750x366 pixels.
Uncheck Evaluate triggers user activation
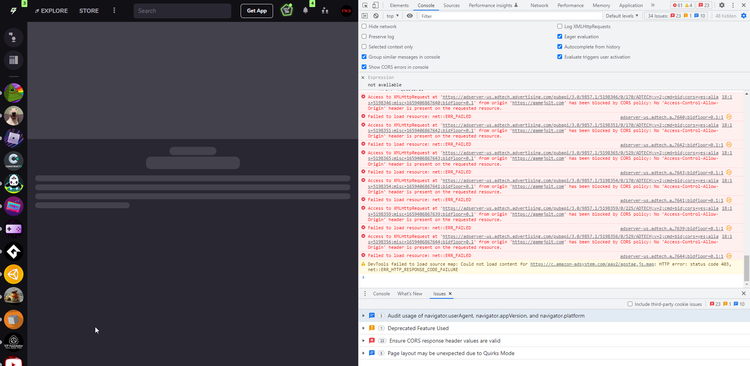(560, 57)
